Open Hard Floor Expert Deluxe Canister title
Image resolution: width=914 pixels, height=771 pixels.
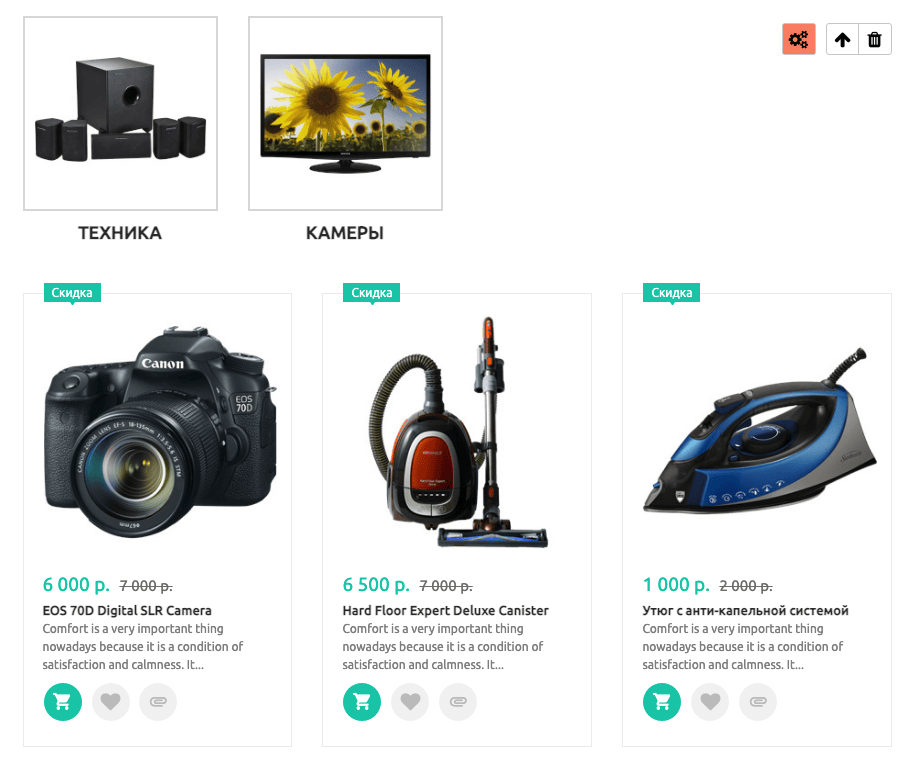click(x=445, y=611)
